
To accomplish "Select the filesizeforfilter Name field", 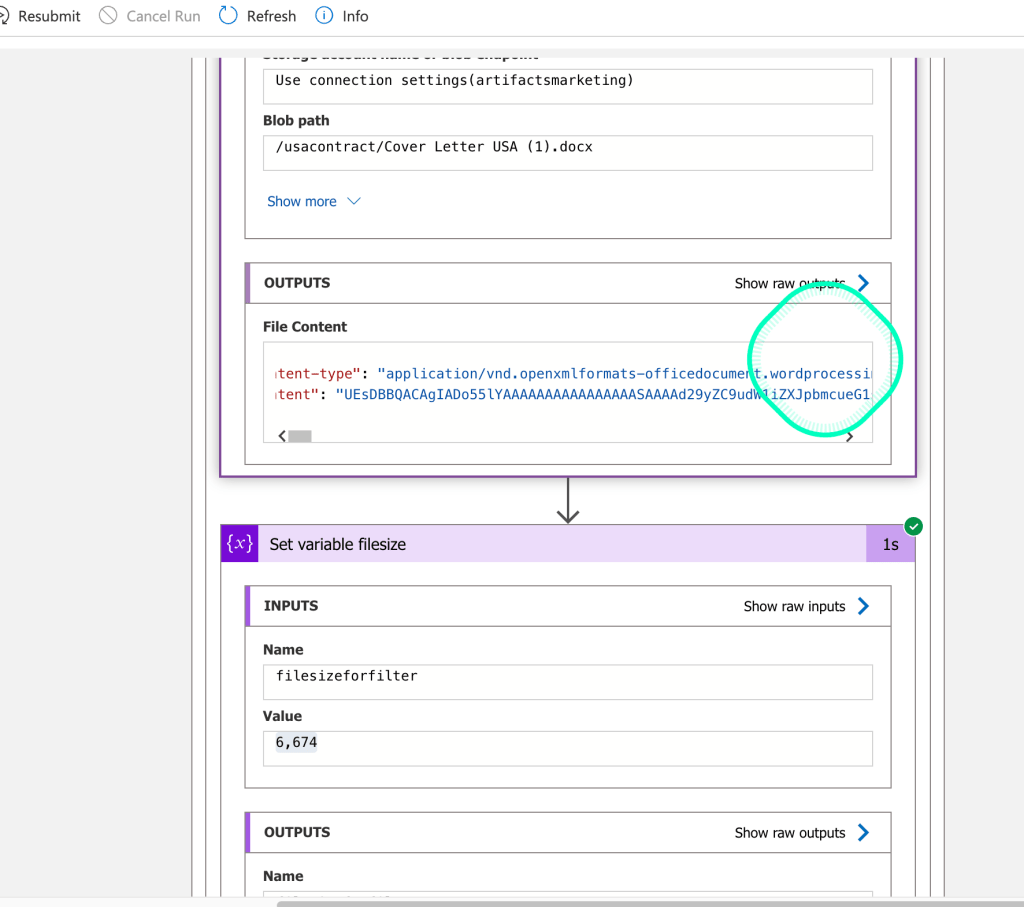I will click(x=568, y=682).
